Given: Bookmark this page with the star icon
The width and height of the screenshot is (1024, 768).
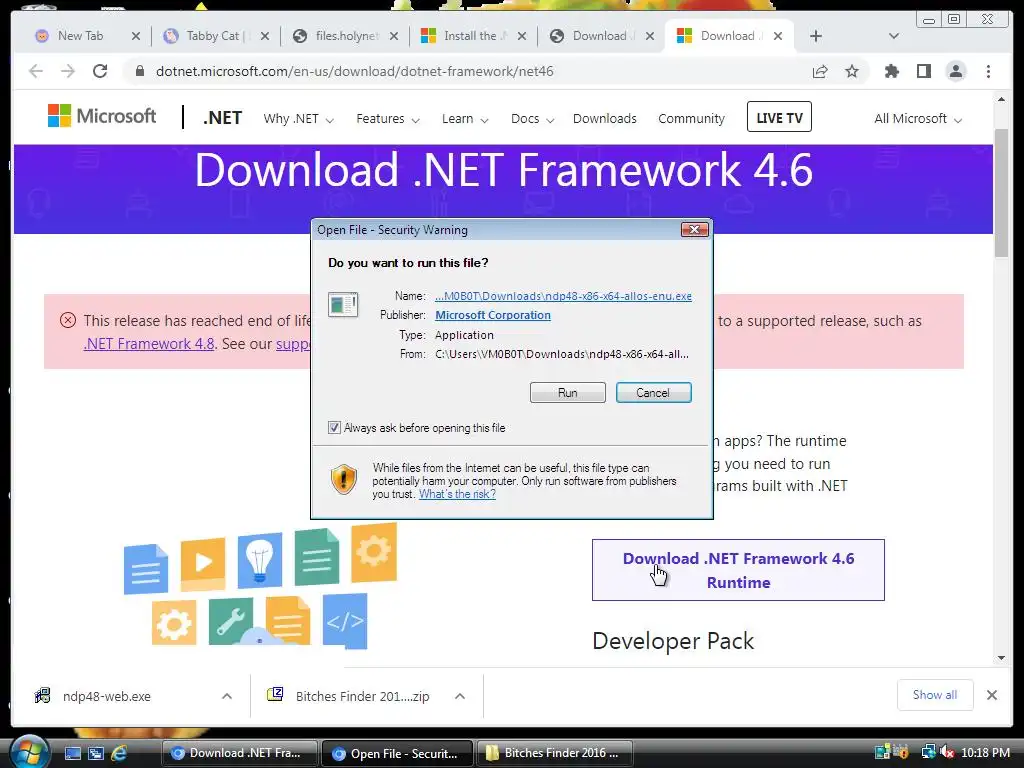Looking at the screenshot, I should 852,71.
